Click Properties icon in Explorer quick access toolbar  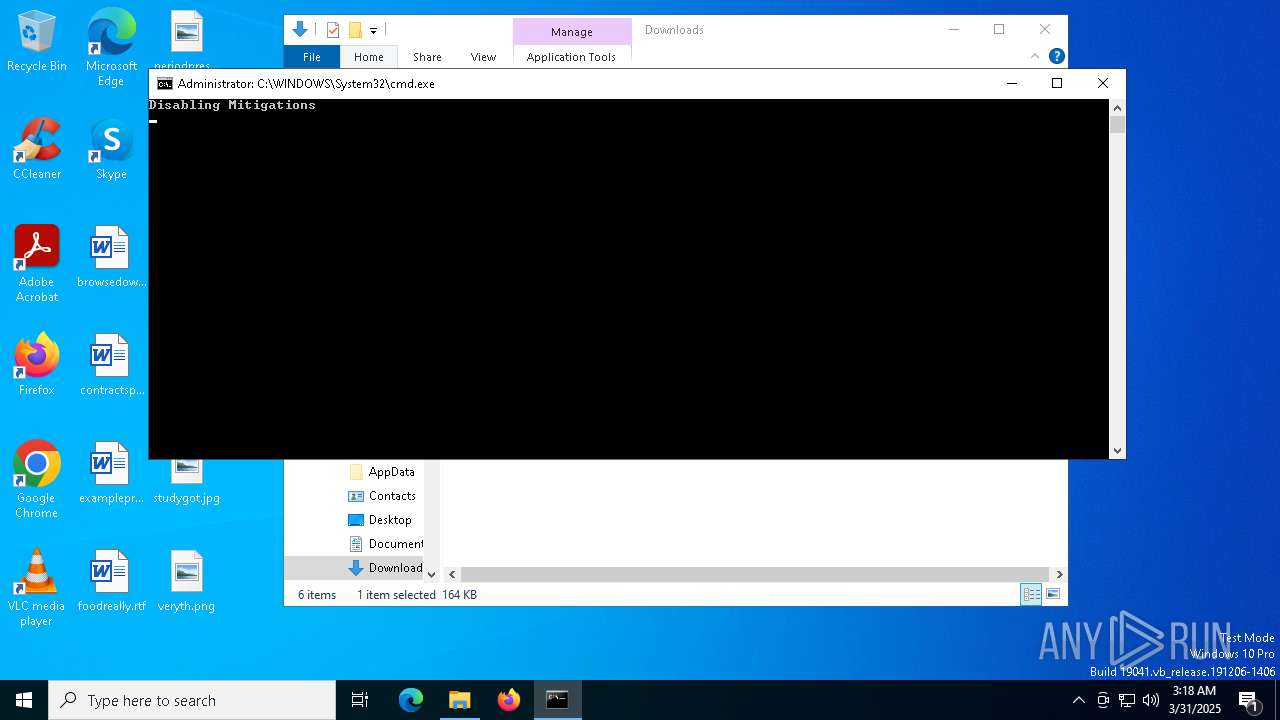point(333,30)
